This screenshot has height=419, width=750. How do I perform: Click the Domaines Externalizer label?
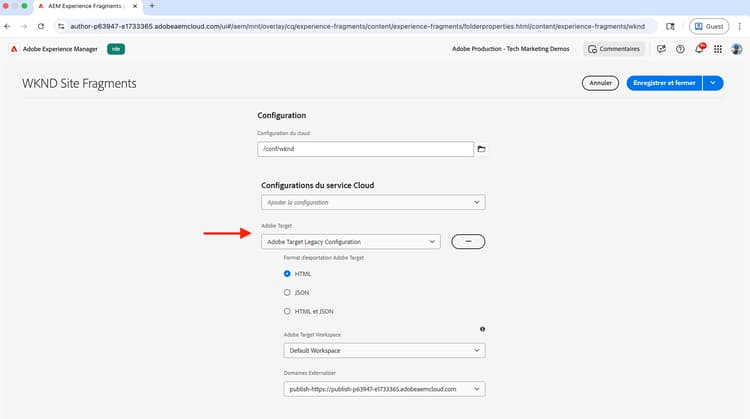(x=309, y=373)
